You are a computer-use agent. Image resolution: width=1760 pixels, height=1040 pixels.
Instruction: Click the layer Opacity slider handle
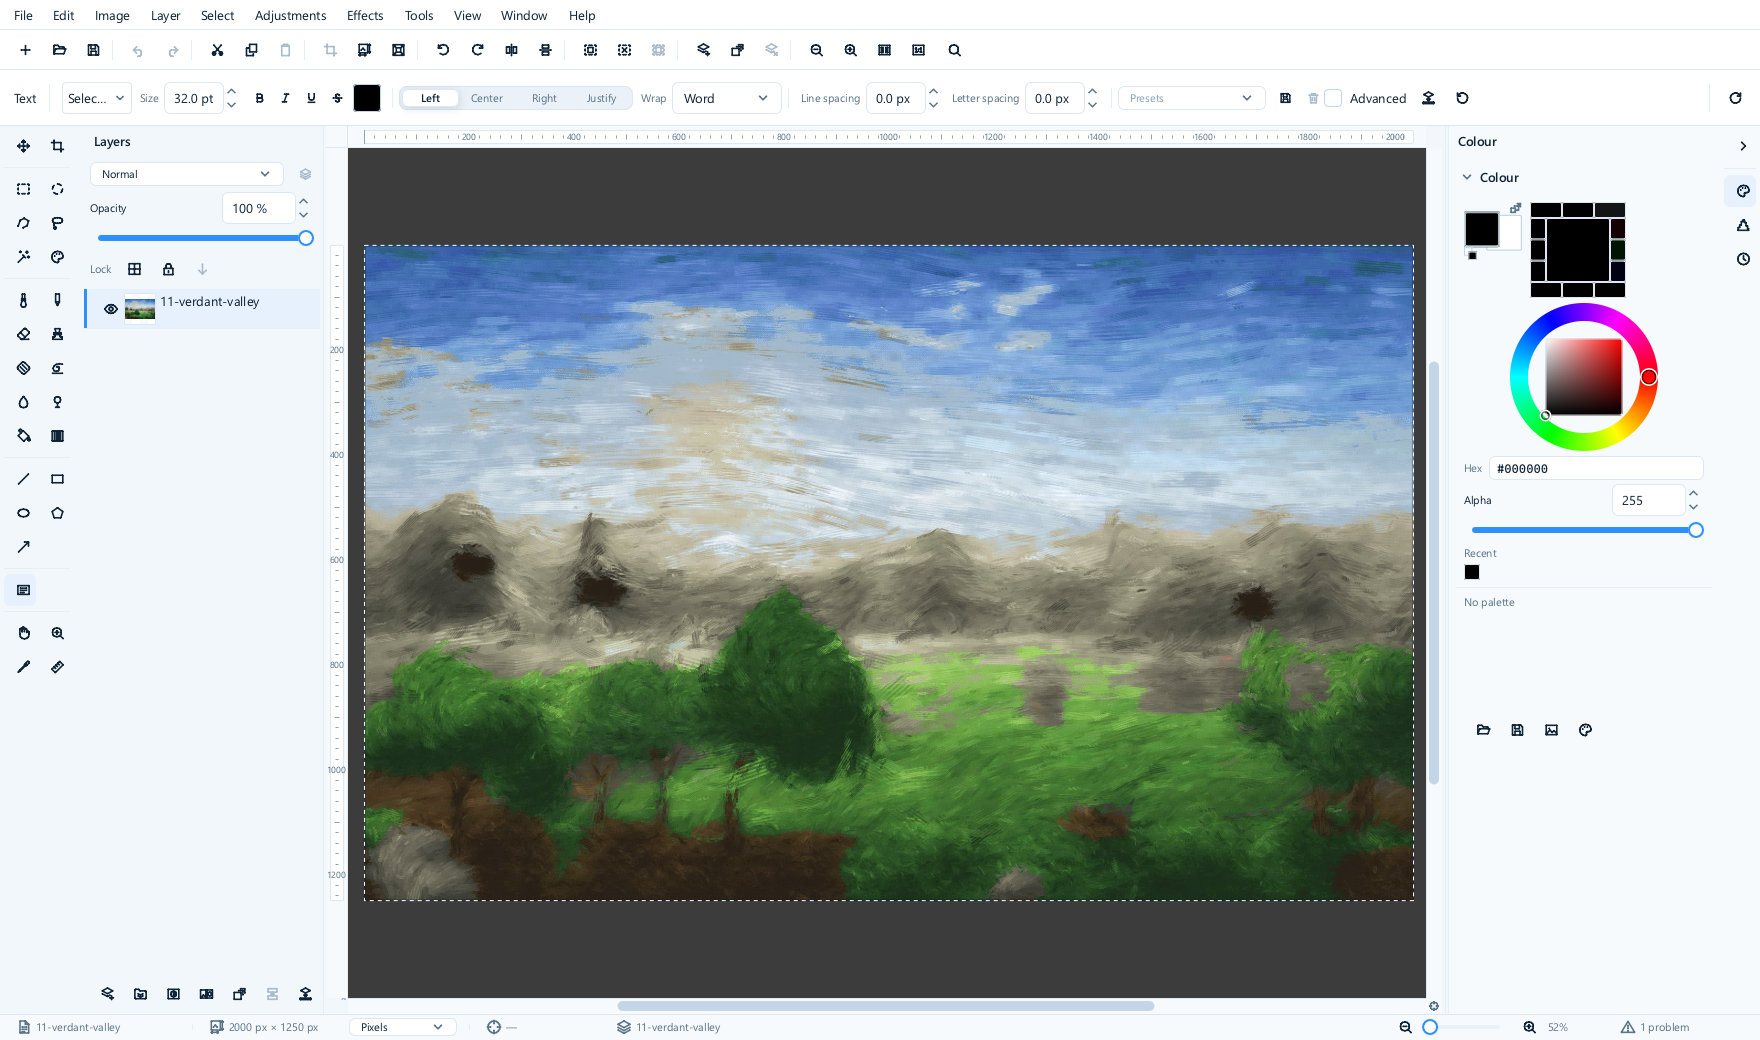pyautogui.click(x=306, y=238)
